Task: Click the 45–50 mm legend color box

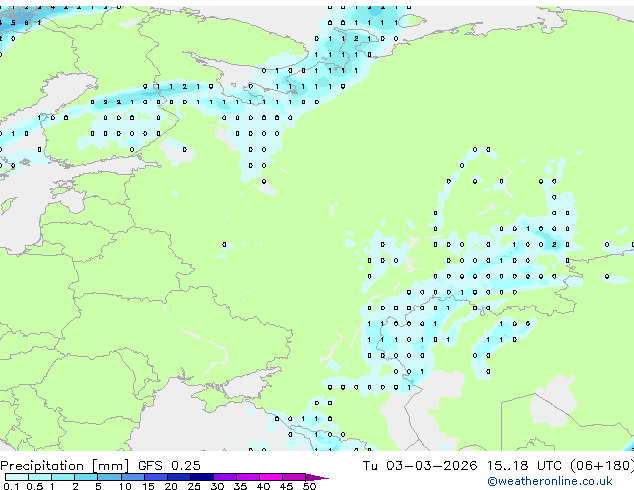Action: (294, 477)
